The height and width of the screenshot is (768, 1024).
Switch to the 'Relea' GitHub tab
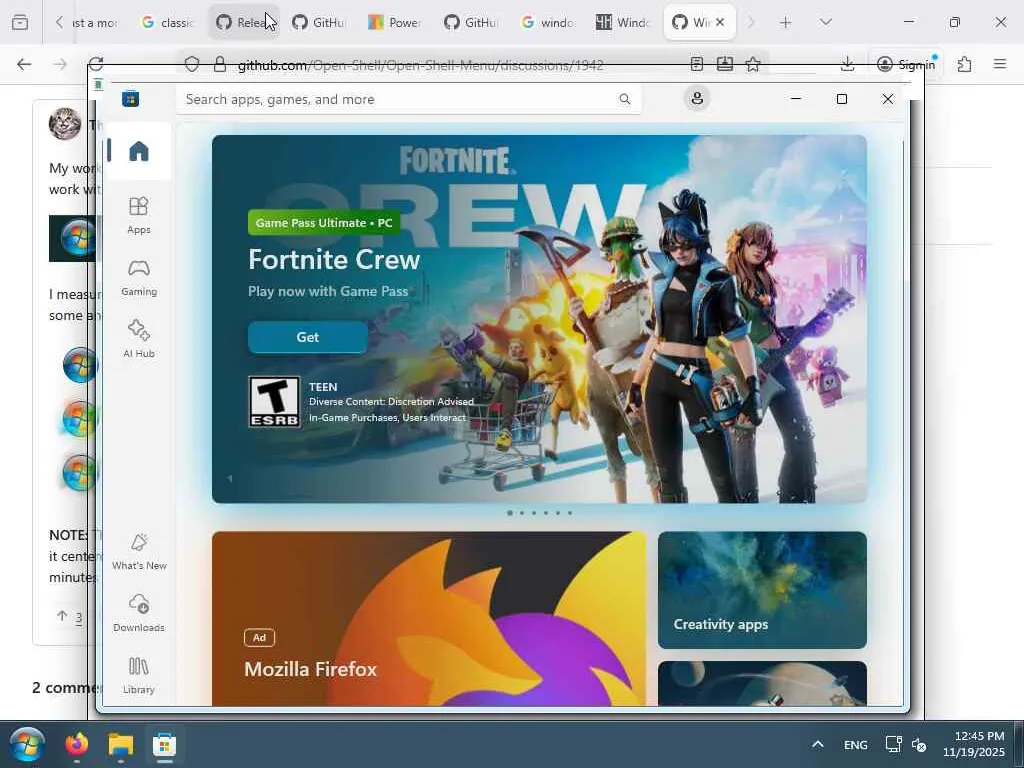244,22
